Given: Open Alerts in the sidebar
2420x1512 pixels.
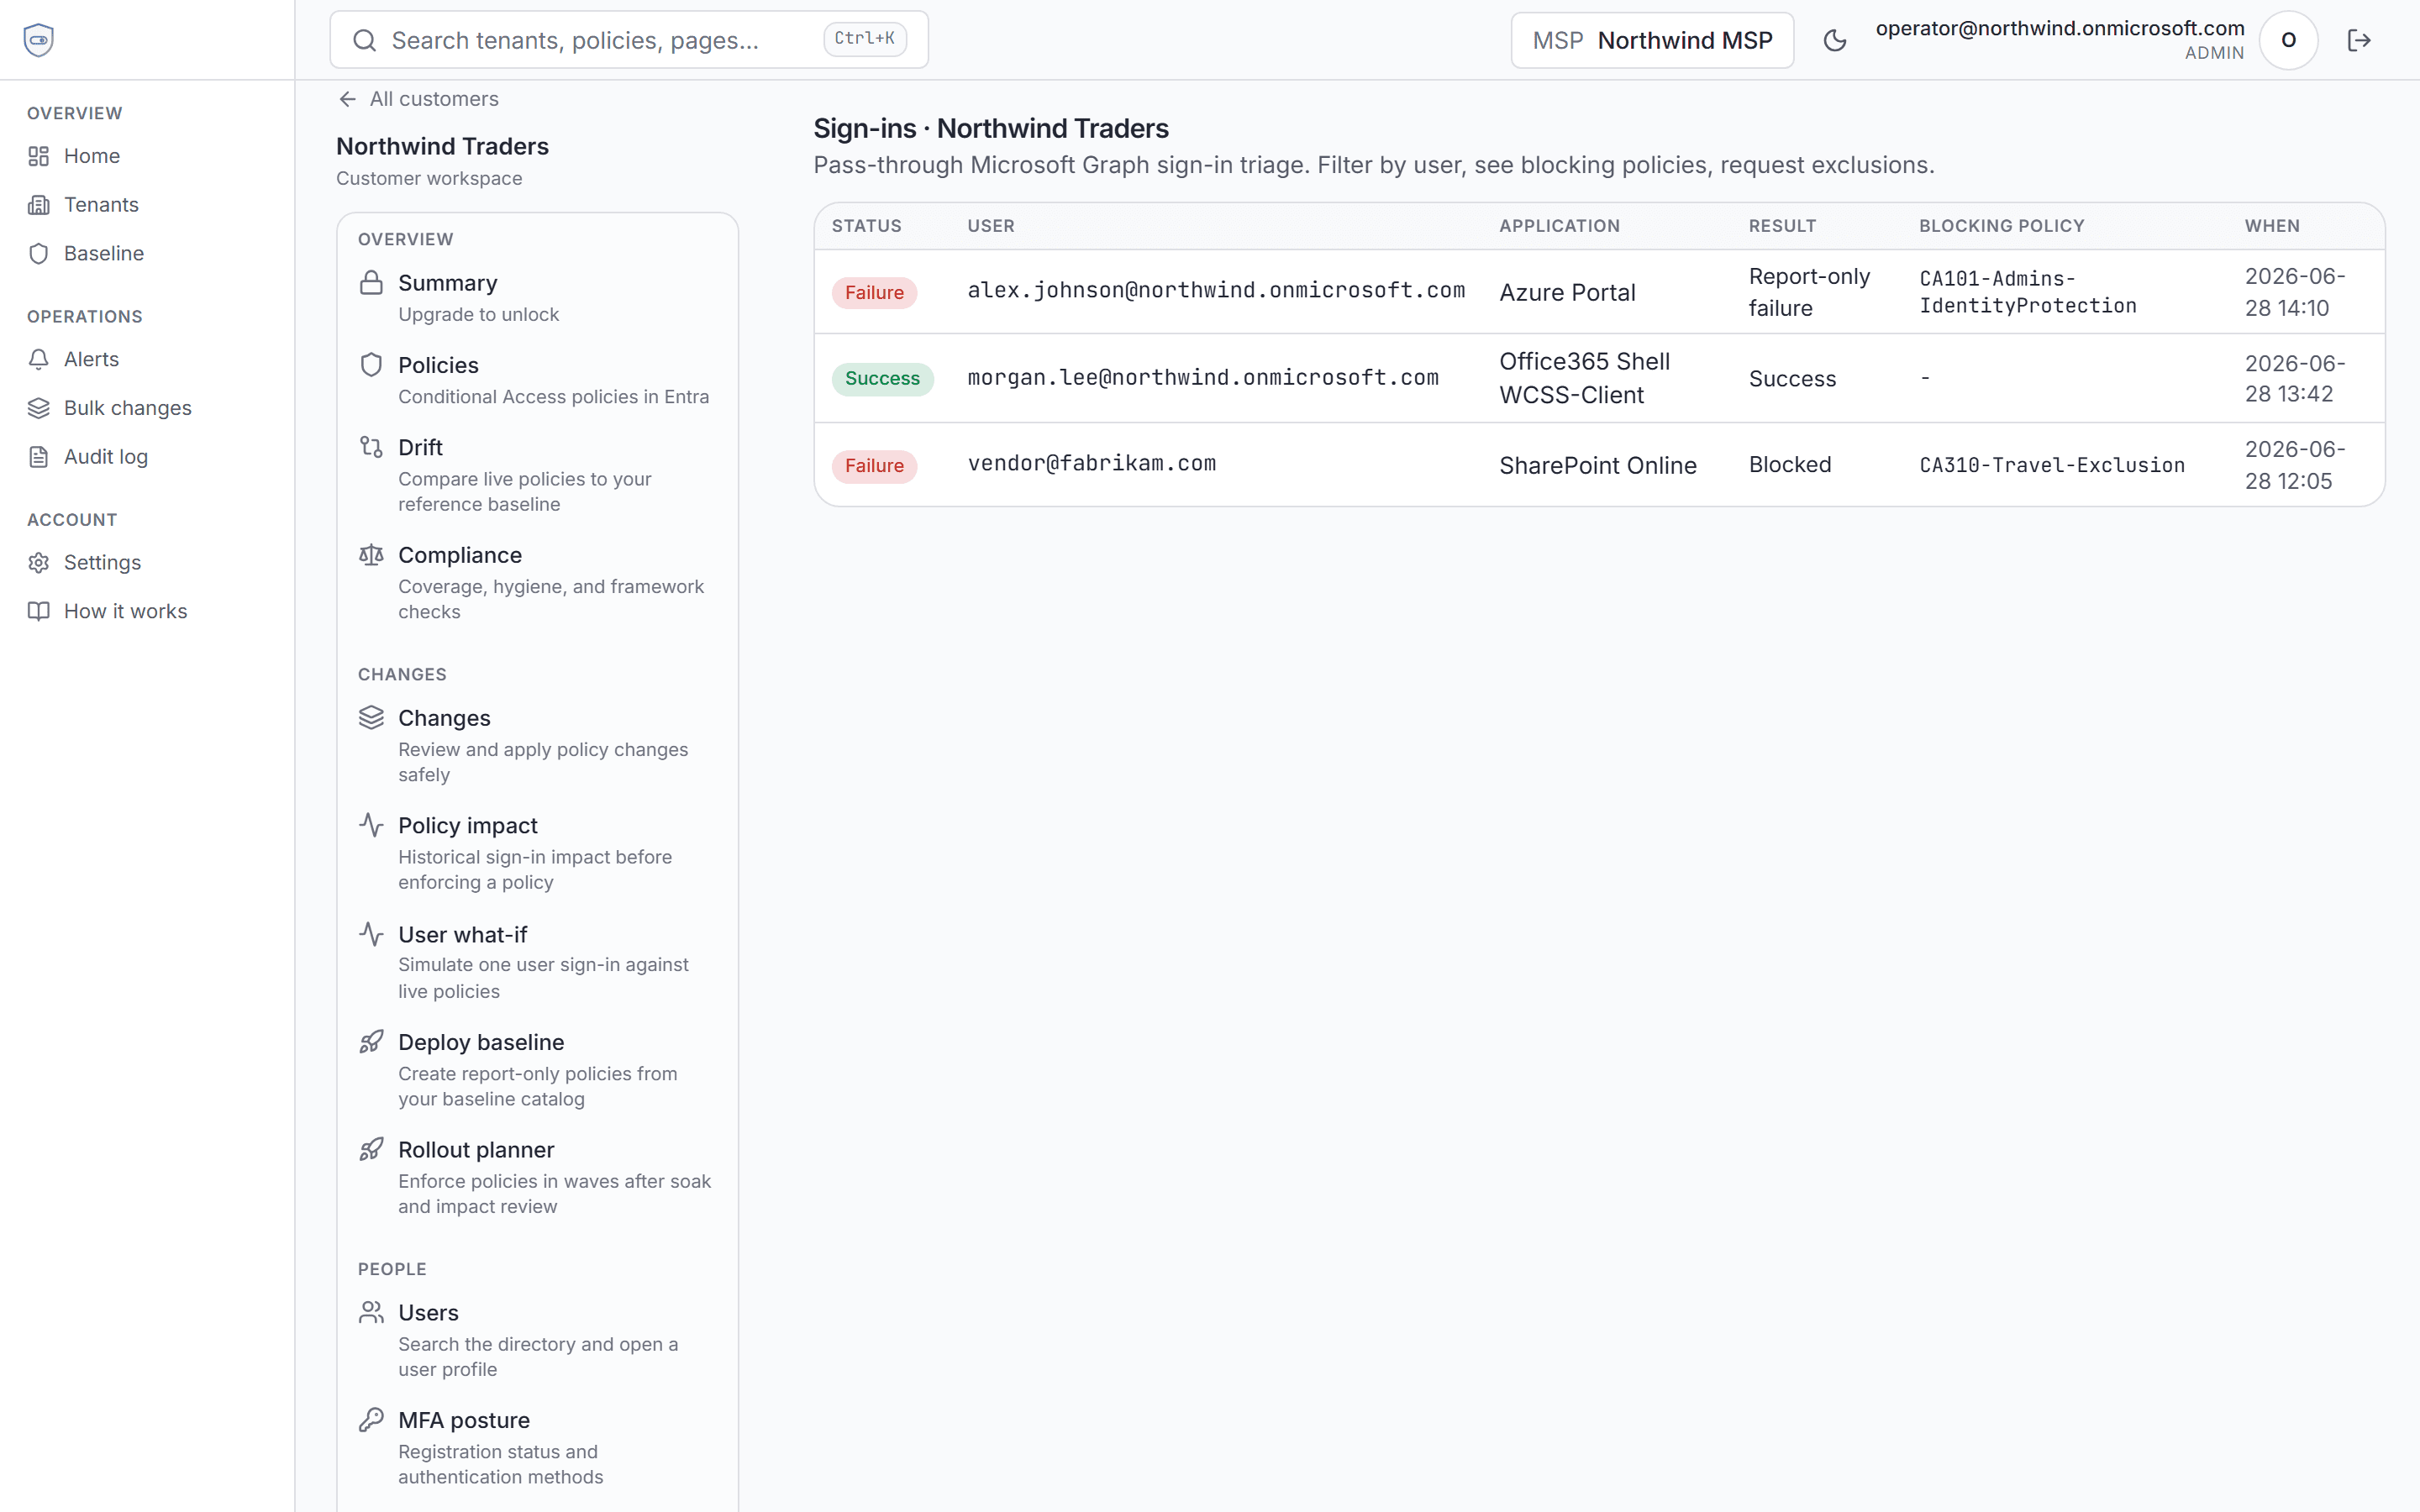Looking at the screenshot, I should (x=147, y=359).
